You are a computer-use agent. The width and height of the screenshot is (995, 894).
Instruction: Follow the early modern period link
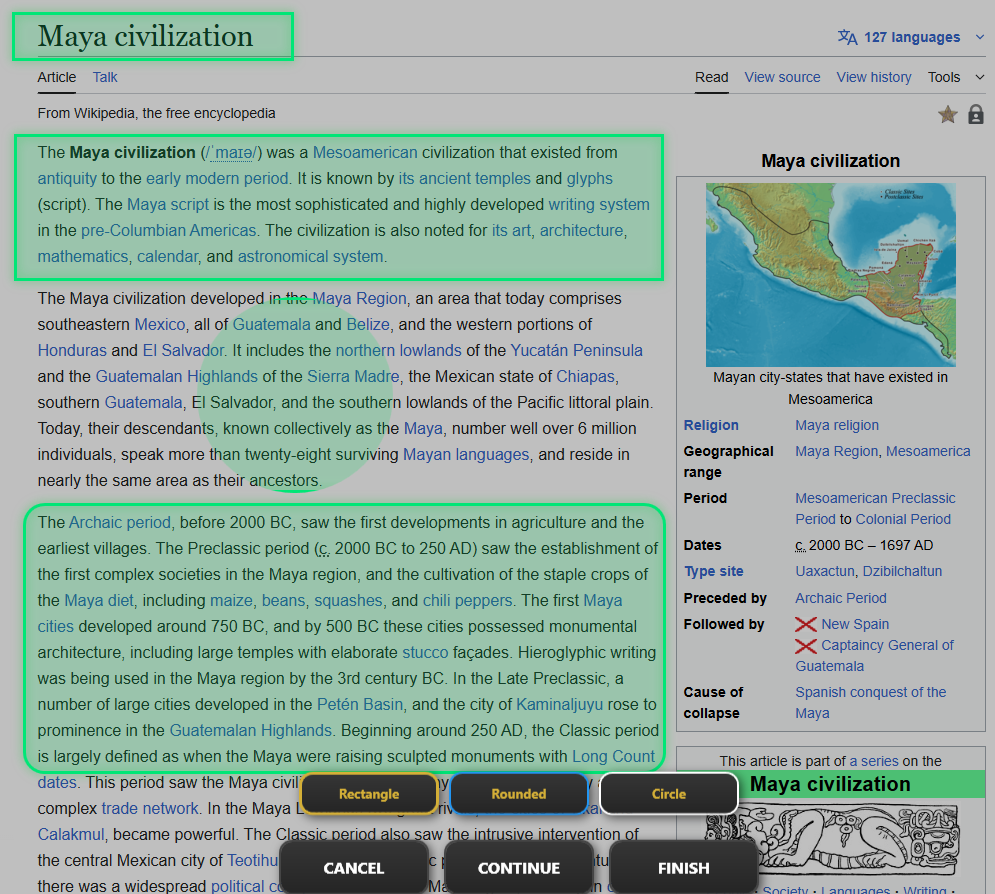(217, 179)
